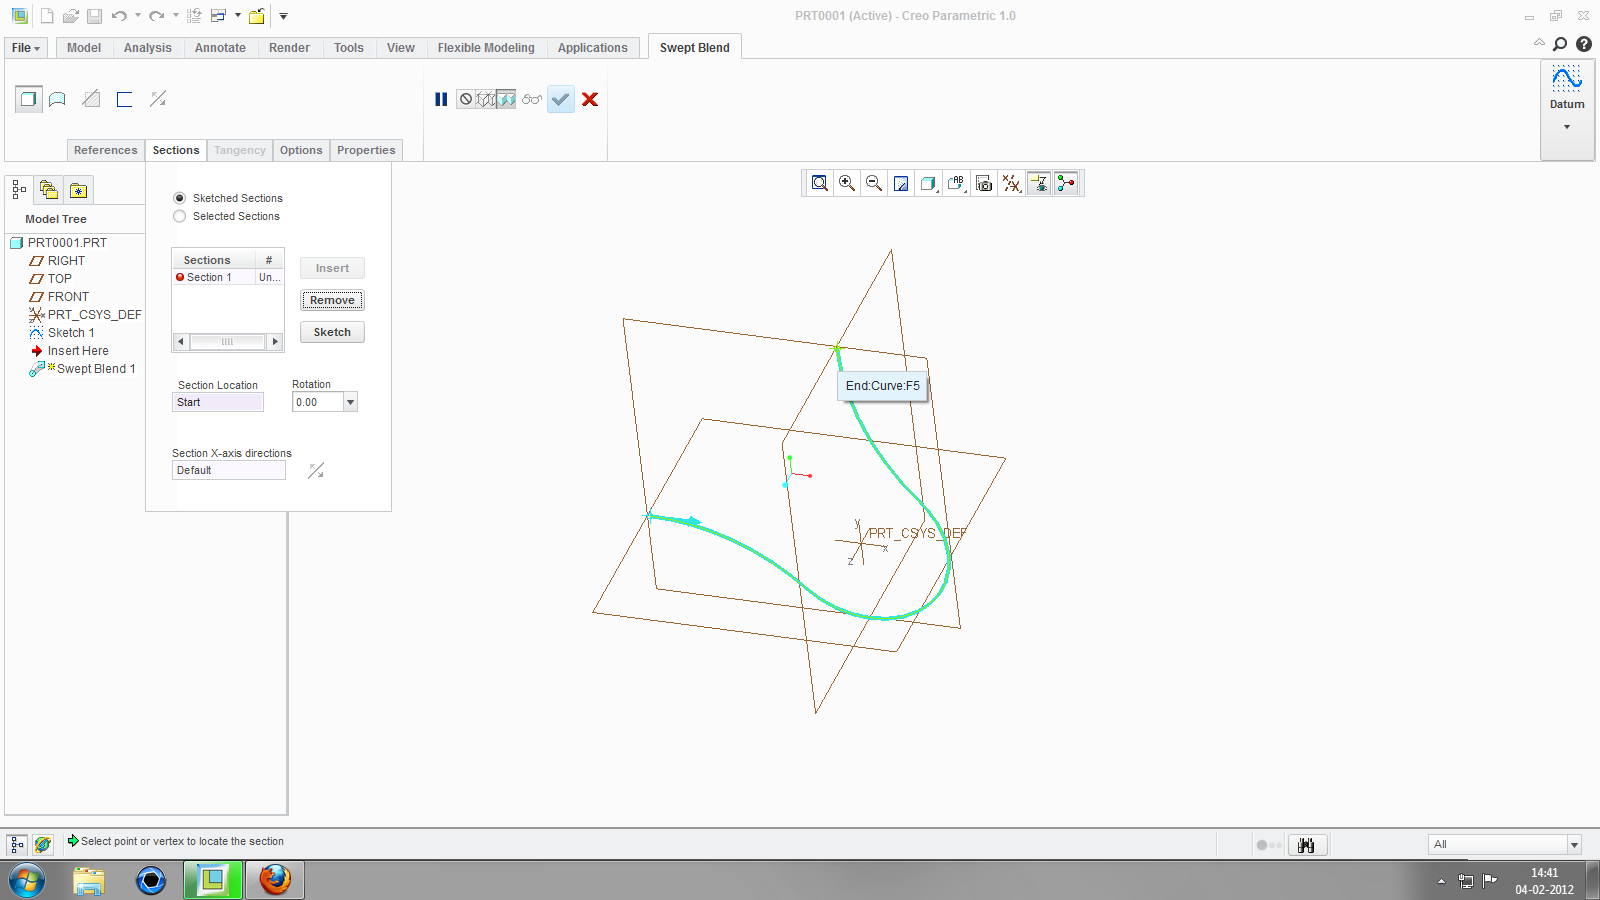
Task: Select the No preview icon
Action: [x=466, y=99]
